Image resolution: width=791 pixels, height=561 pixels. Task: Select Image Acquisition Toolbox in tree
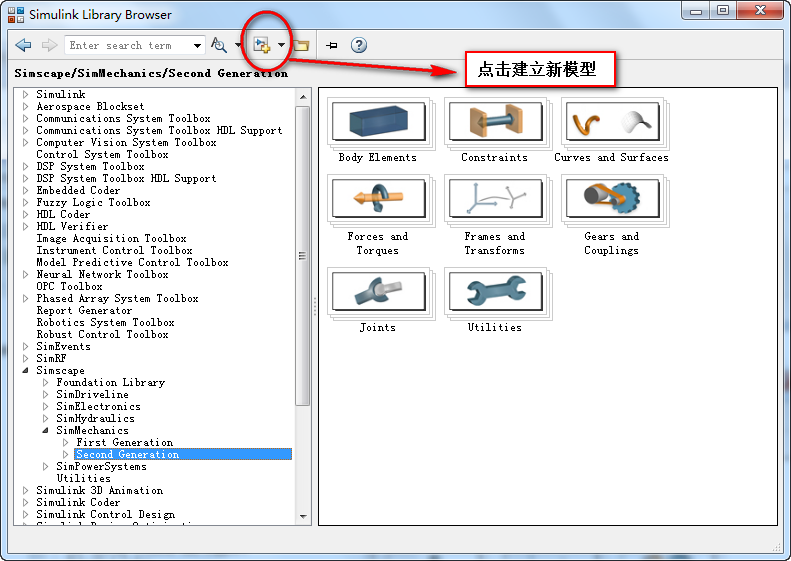[111, 239]
